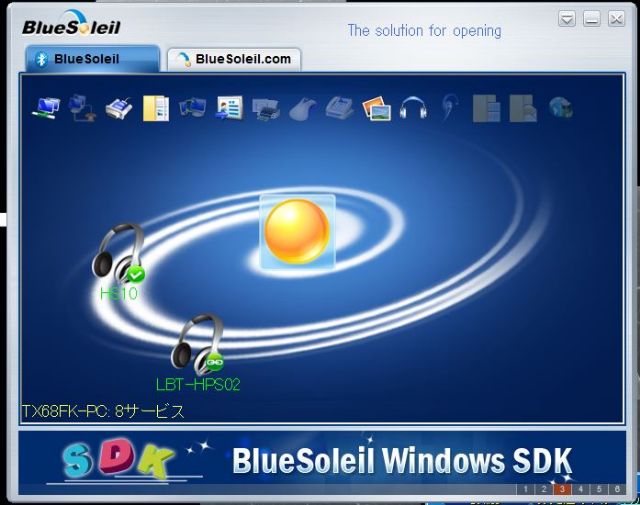Go to banner page 4
The image size is (640, 505).
coord(581,489)
